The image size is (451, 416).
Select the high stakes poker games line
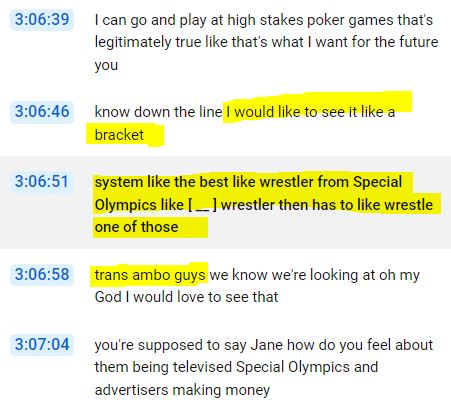pyautogui.click(x=264, y=20)
